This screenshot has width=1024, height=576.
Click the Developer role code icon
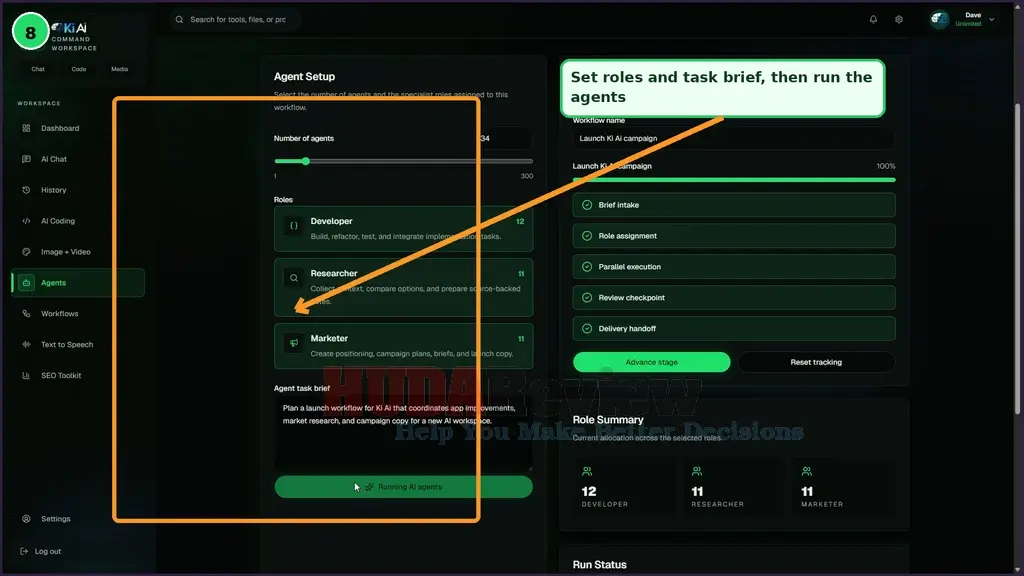click(294, 225)
